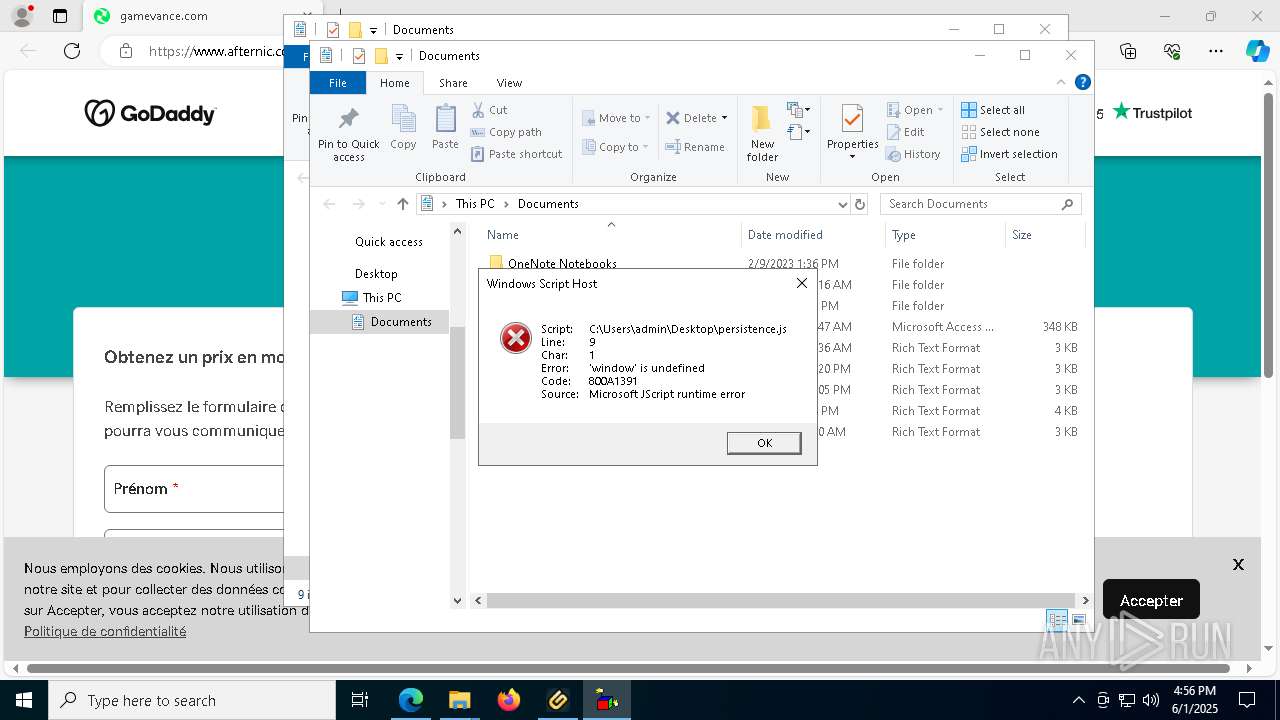The width and height of the screenshot is (1280, 720).
Task: Create a New folder from ribbon
Action: coord(762,133)
